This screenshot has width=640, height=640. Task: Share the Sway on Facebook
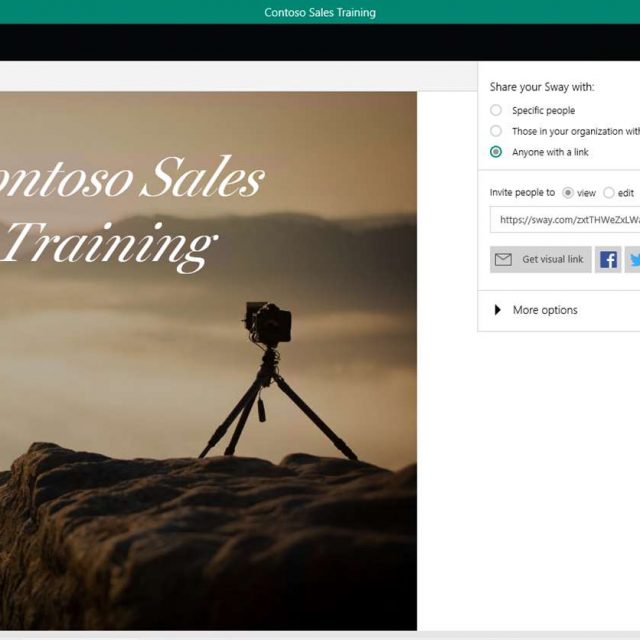click(x=608, y=260)
